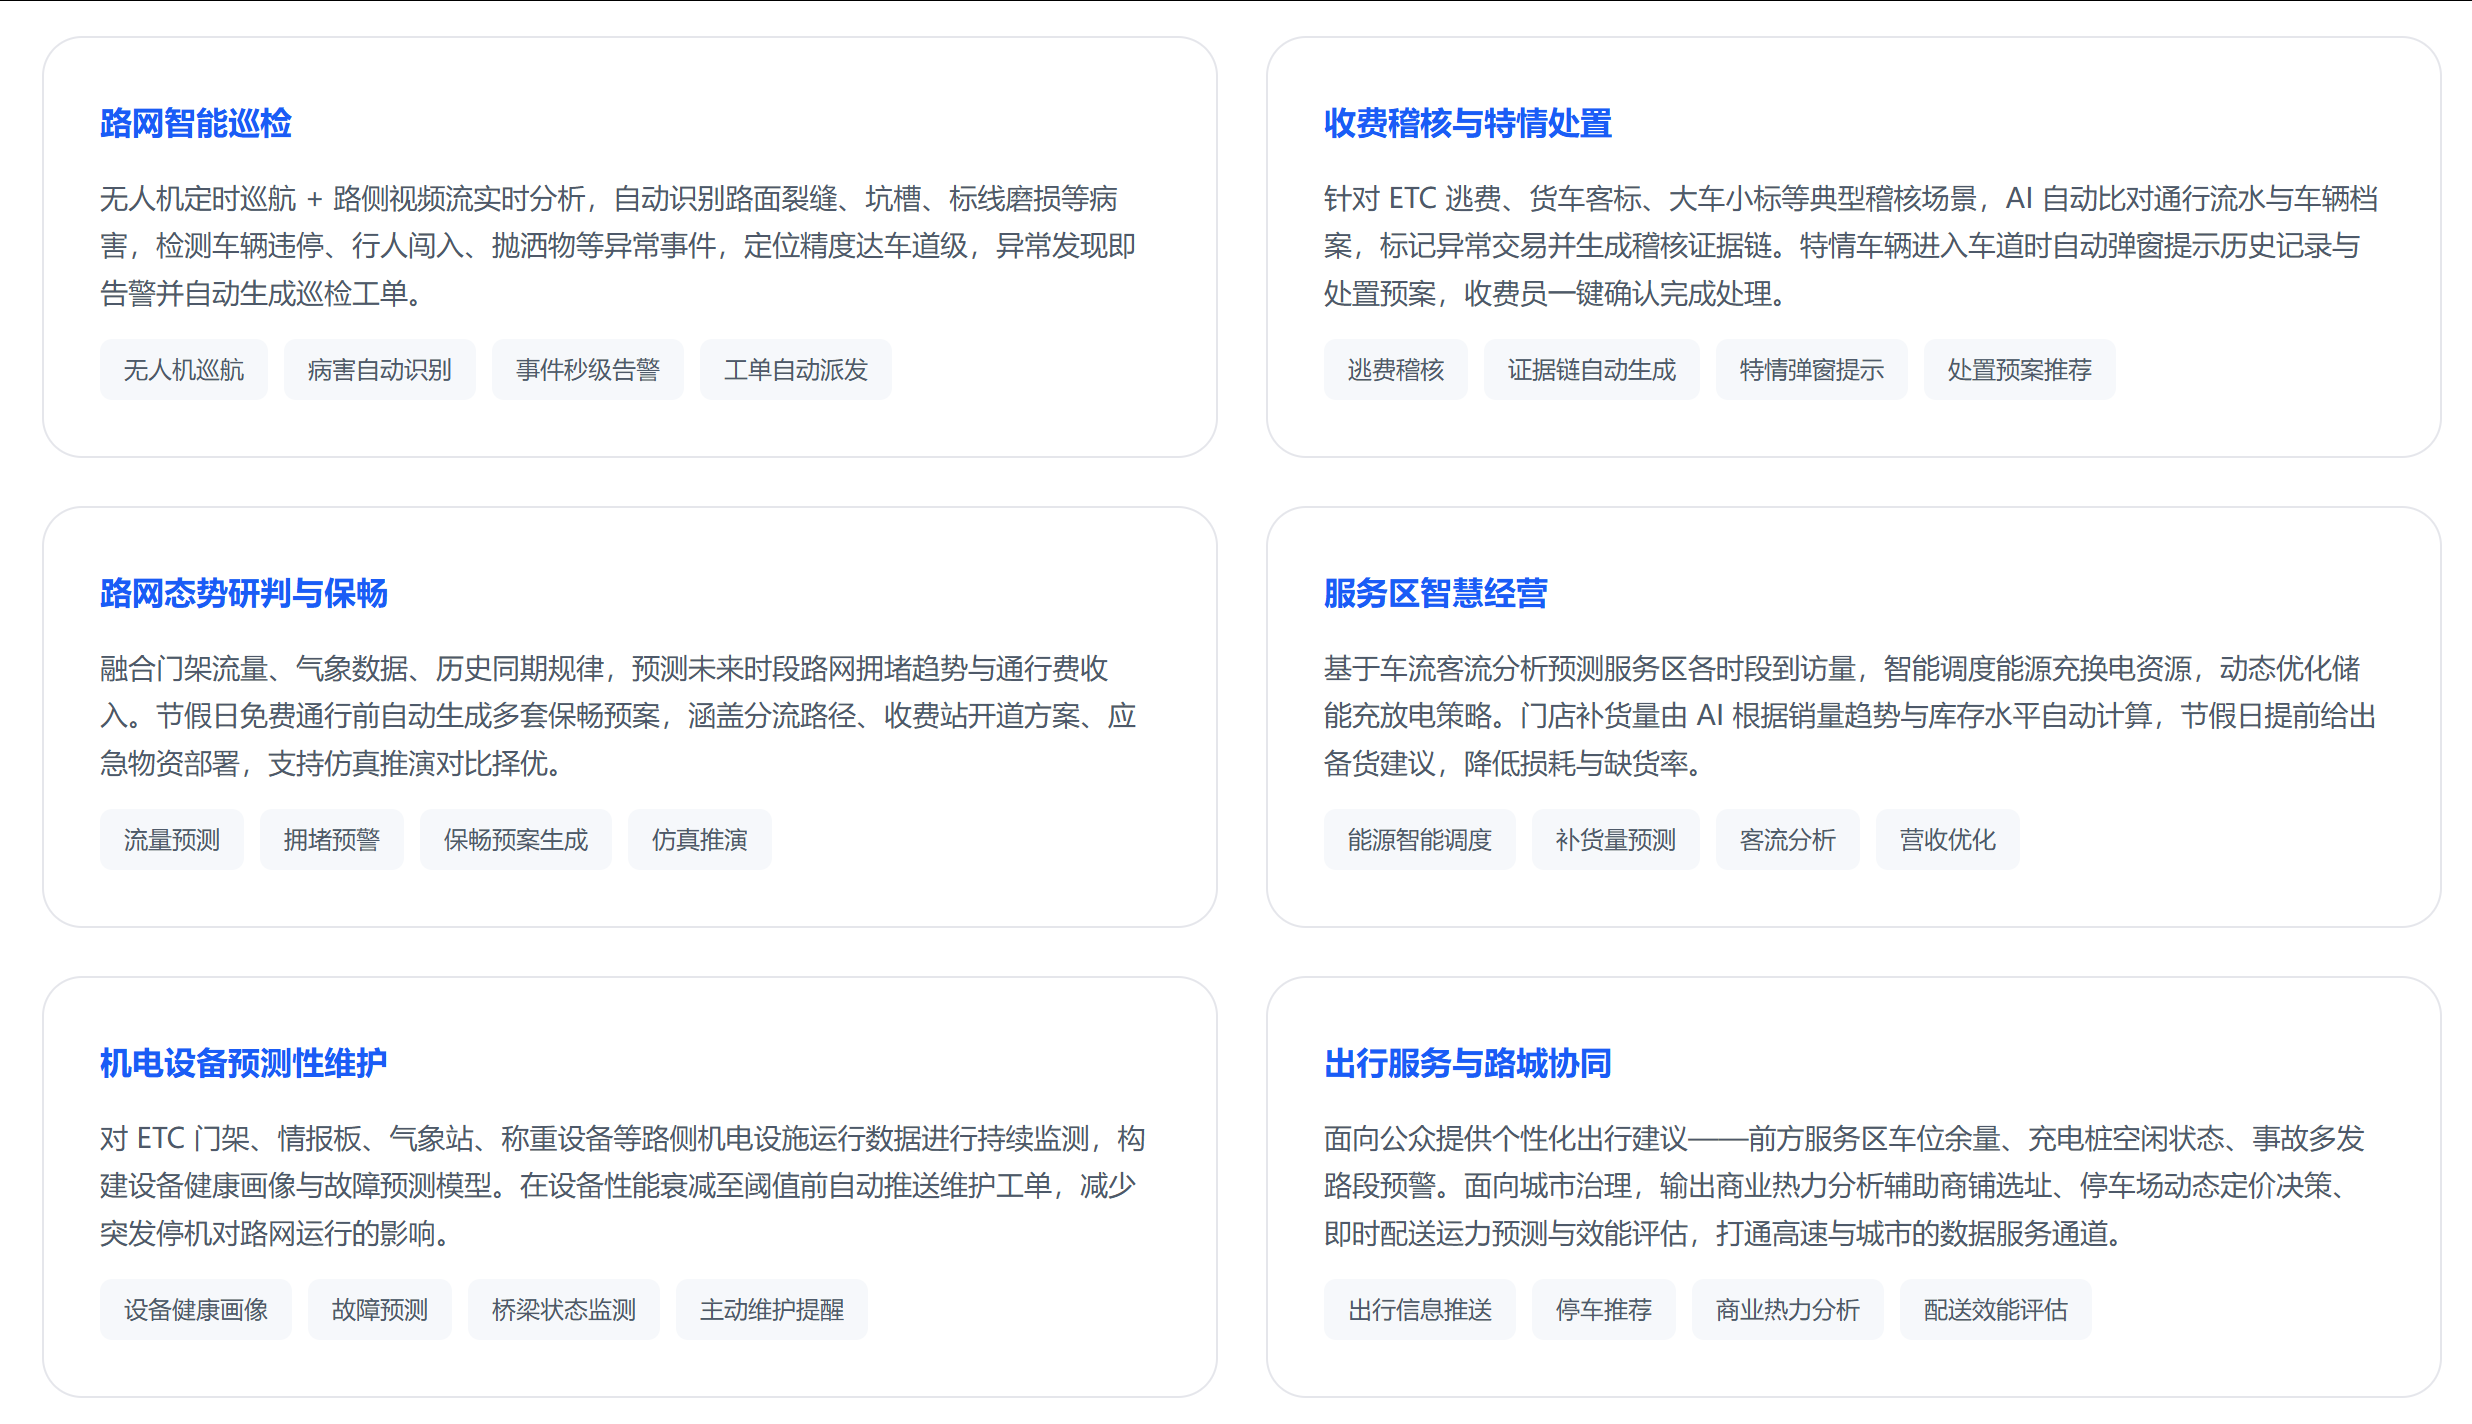Select the 事件秒级告警 tag
The width and height of the screenshot is (2472, 1424).
588,370
